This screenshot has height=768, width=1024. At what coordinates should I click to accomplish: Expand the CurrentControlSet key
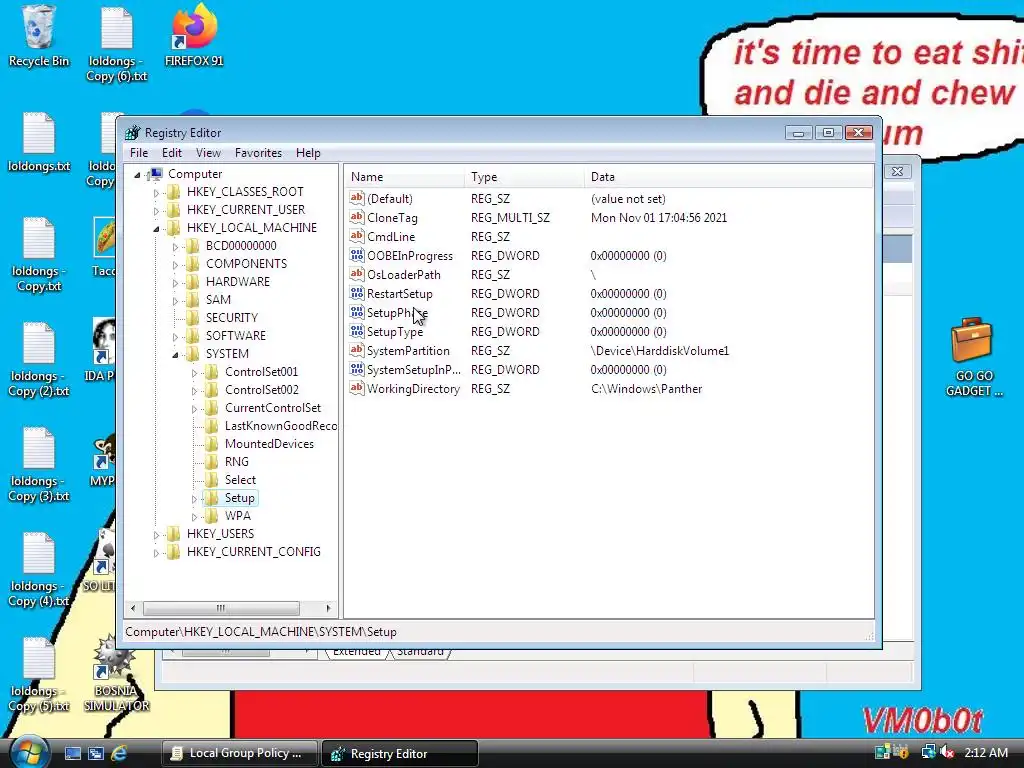194,409
